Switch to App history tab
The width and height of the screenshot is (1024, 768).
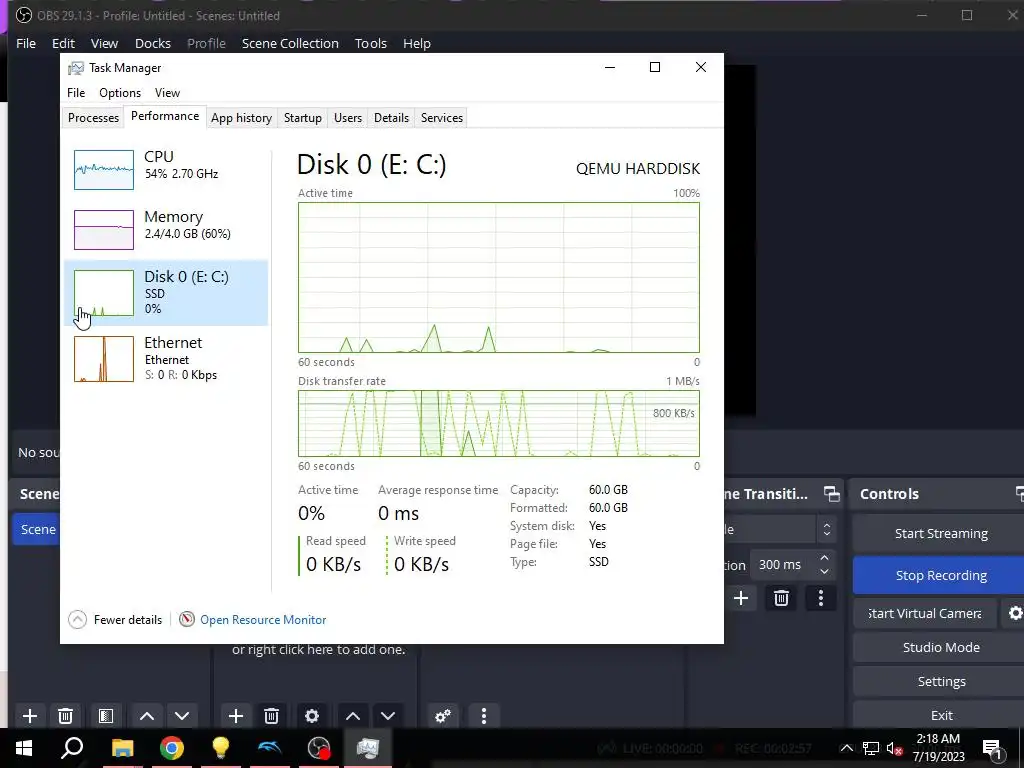[241, 118]
